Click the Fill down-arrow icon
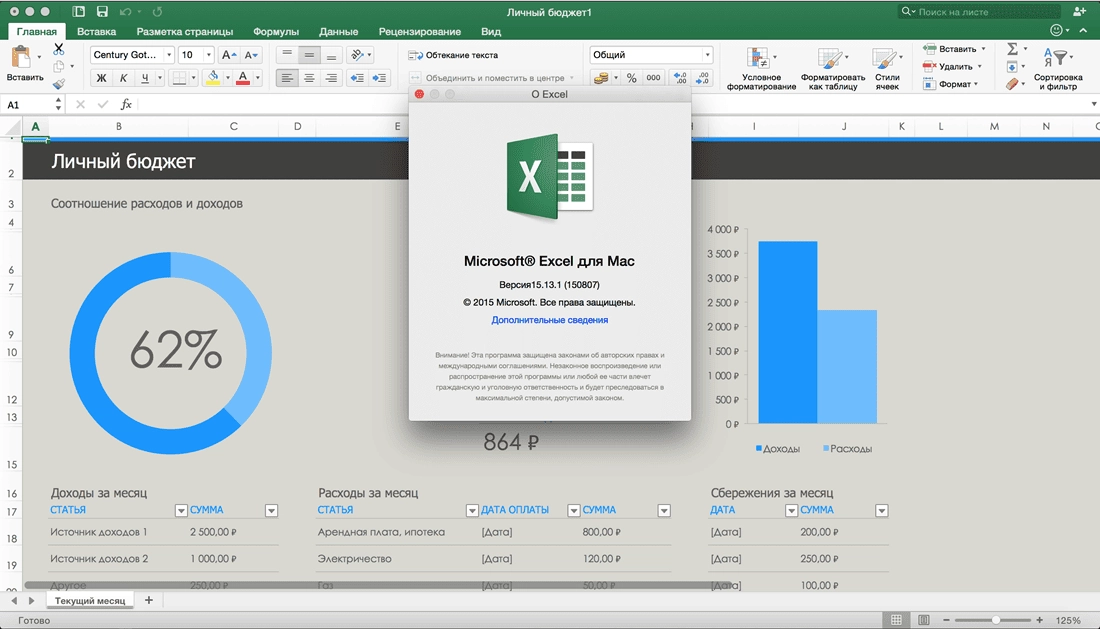The width and height of the screenshot is (1100, 629). click(1012, 67)
